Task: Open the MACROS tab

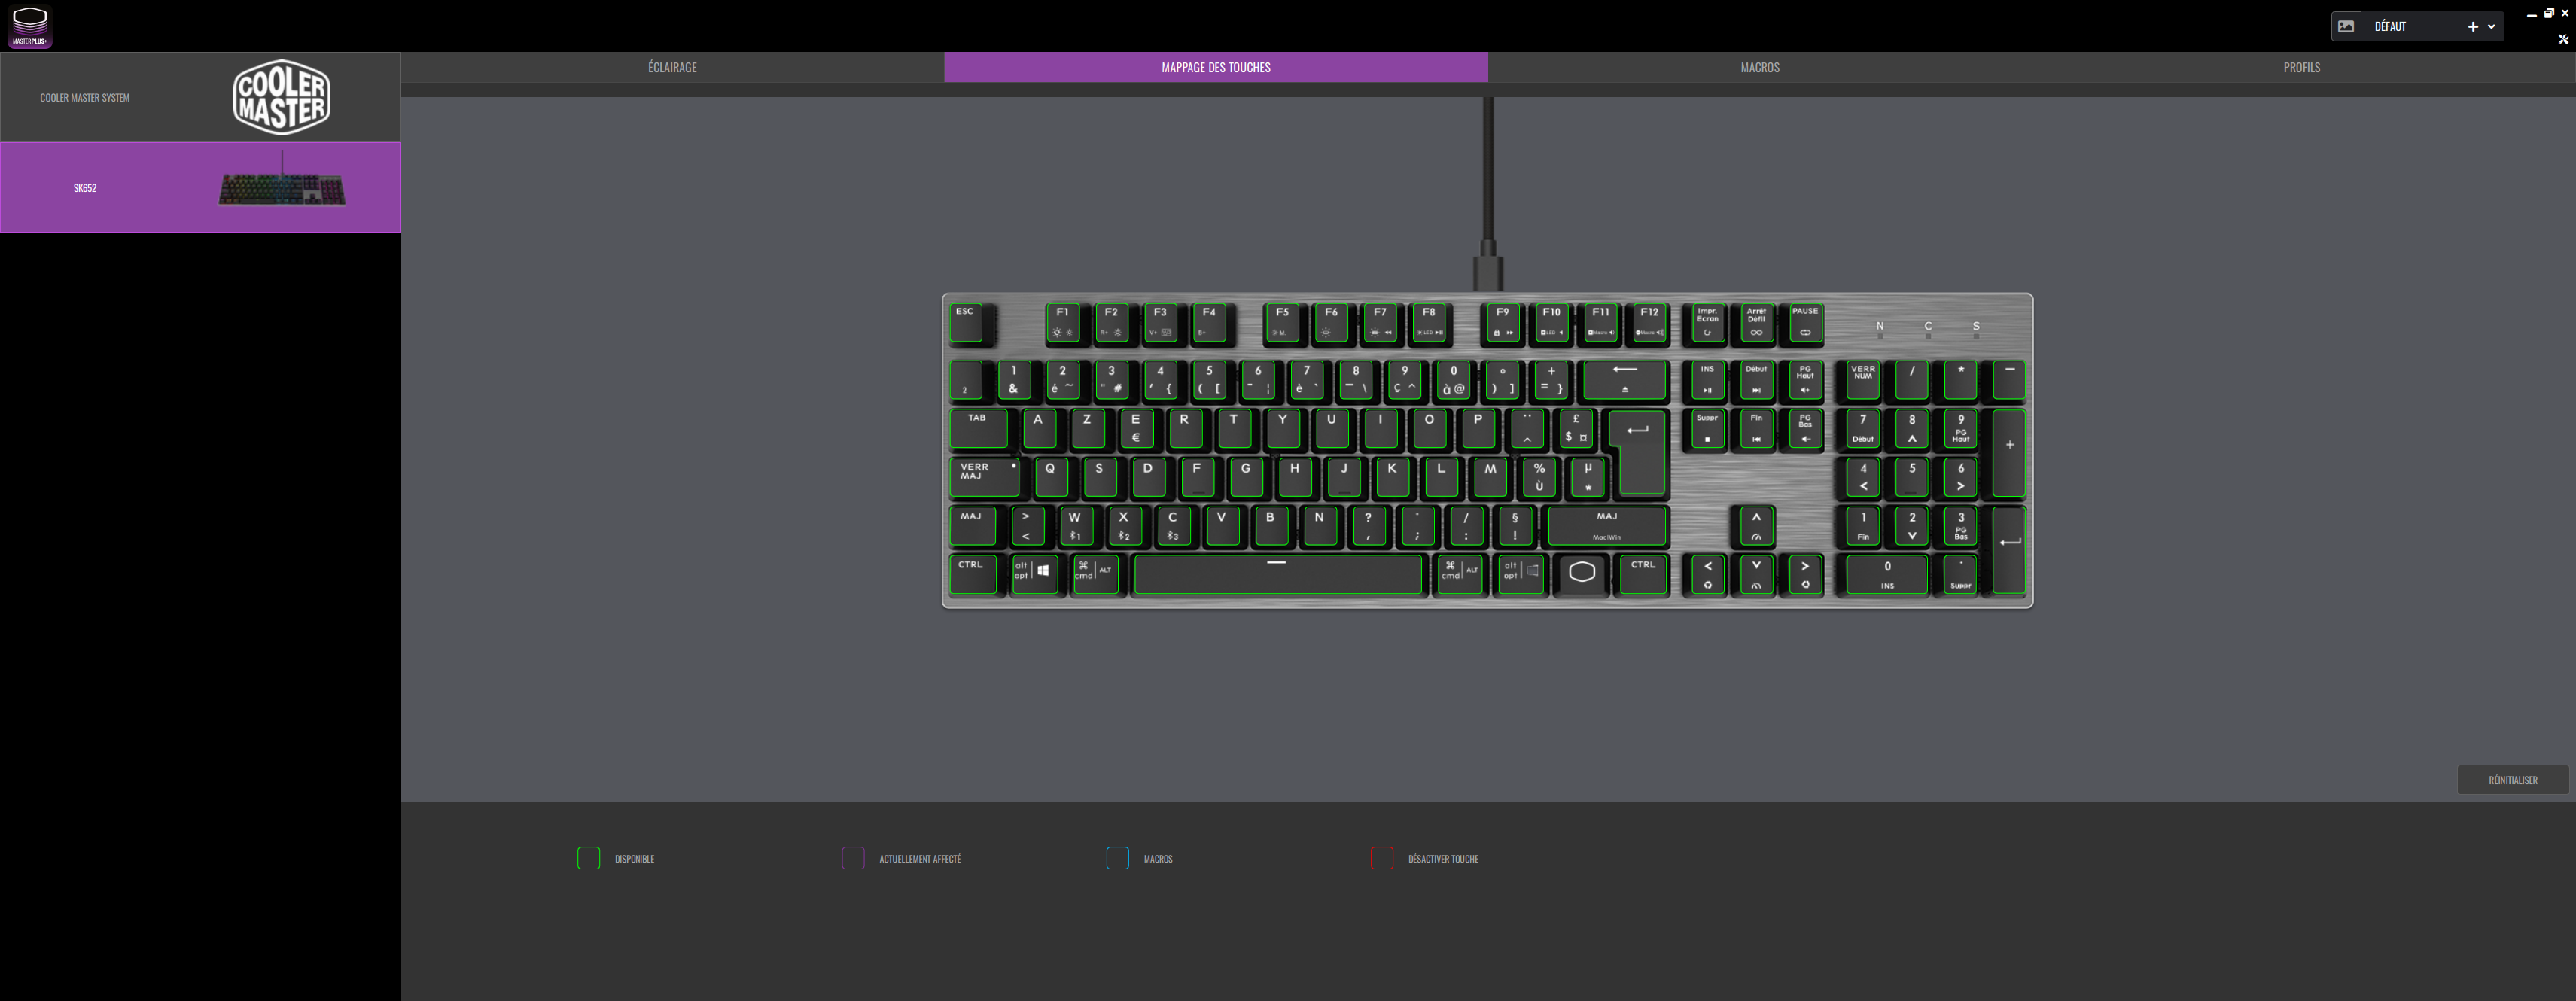Action: point(1759,67)
